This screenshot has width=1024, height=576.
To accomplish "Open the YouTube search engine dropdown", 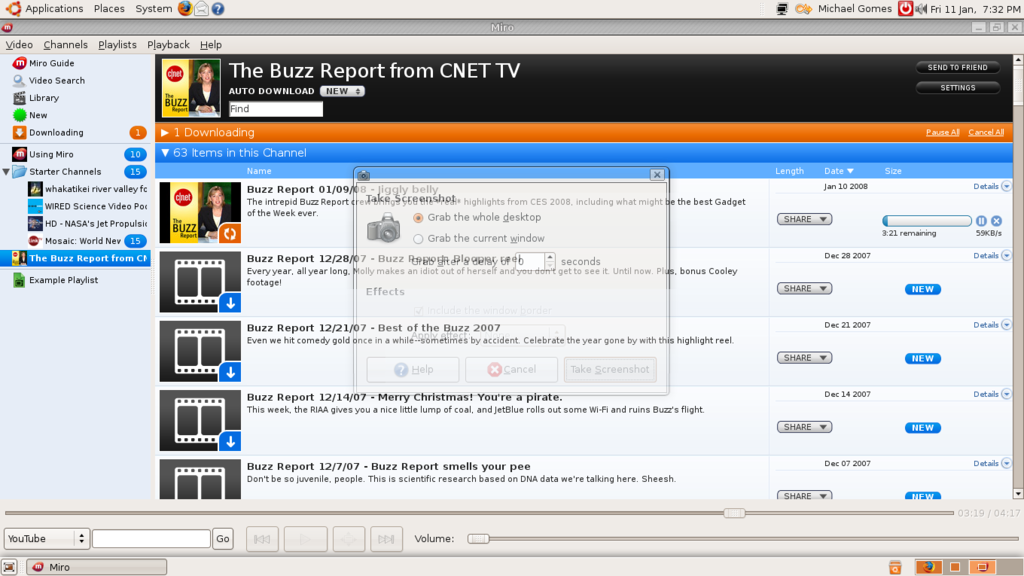I will point(46,539).
